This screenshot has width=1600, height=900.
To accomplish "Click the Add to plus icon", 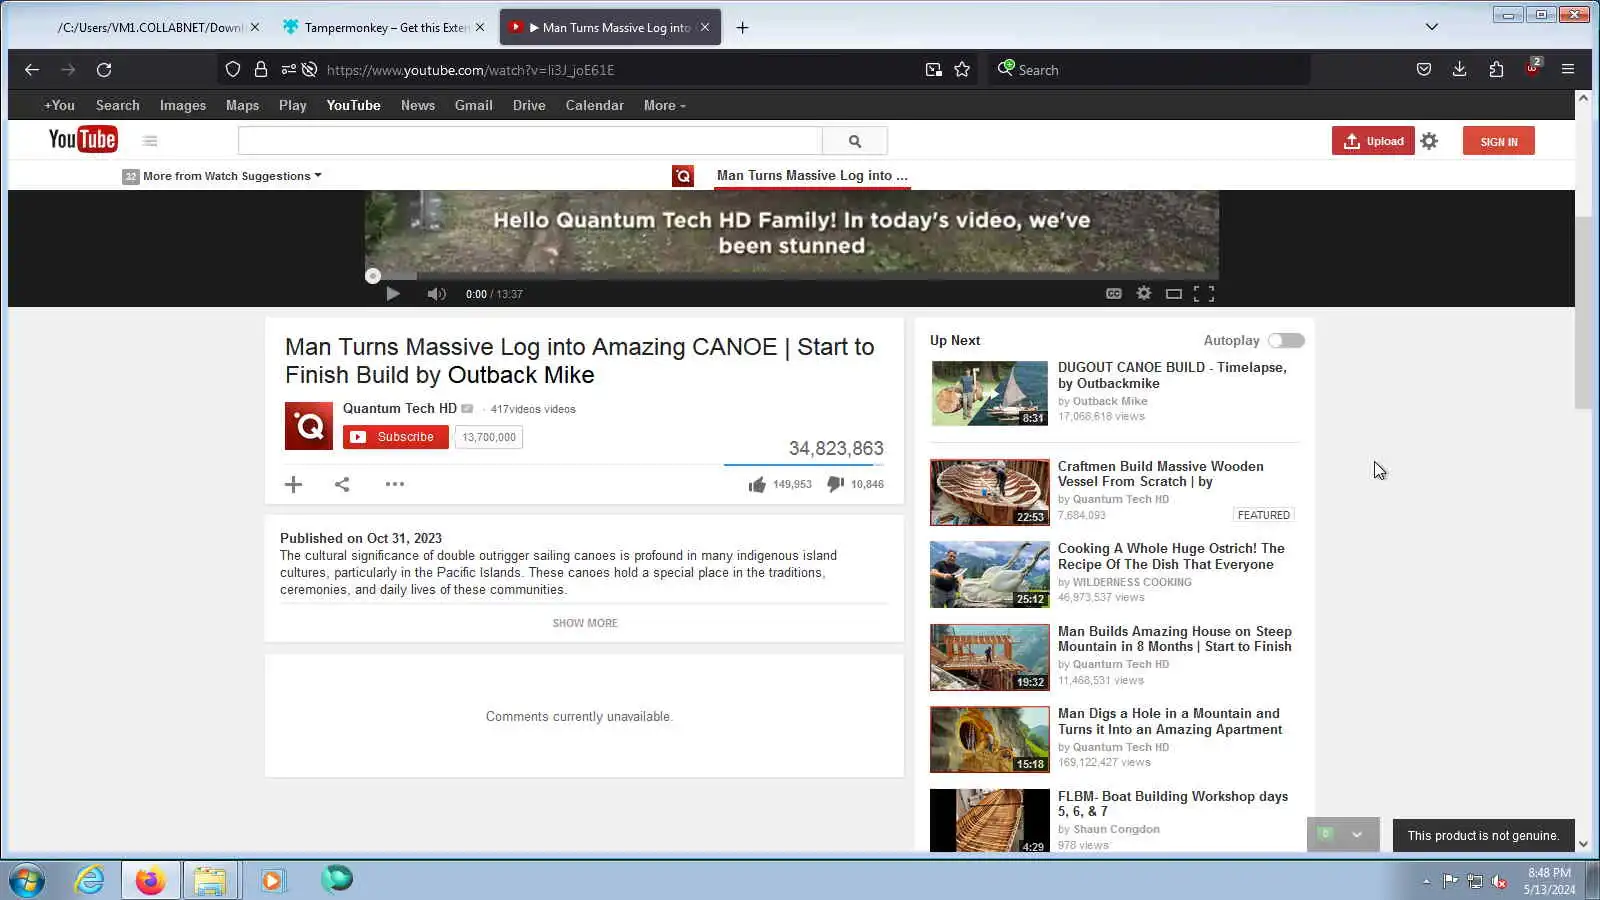I will 293,485.
